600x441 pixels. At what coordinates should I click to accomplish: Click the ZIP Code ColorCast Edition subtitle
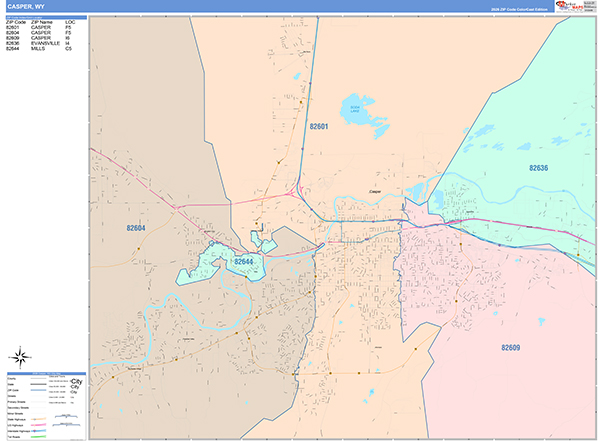pyautogui.click(x=518, y=8)
